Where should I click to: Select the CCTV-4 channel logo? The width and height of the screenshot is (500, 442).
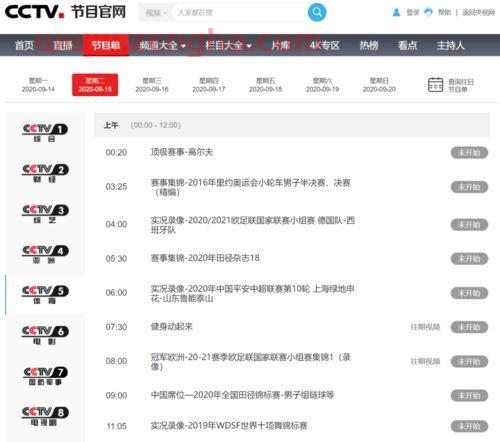45,254
